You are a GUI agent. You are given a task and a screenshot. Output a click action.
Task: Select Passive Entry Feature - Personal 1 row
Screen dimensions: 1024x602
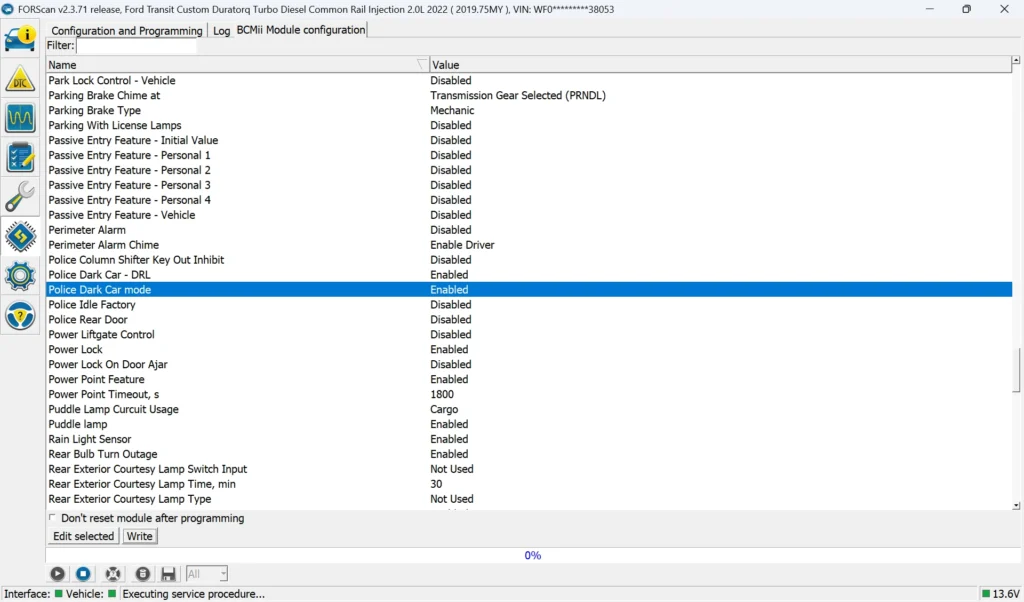(x=529, y=155)
